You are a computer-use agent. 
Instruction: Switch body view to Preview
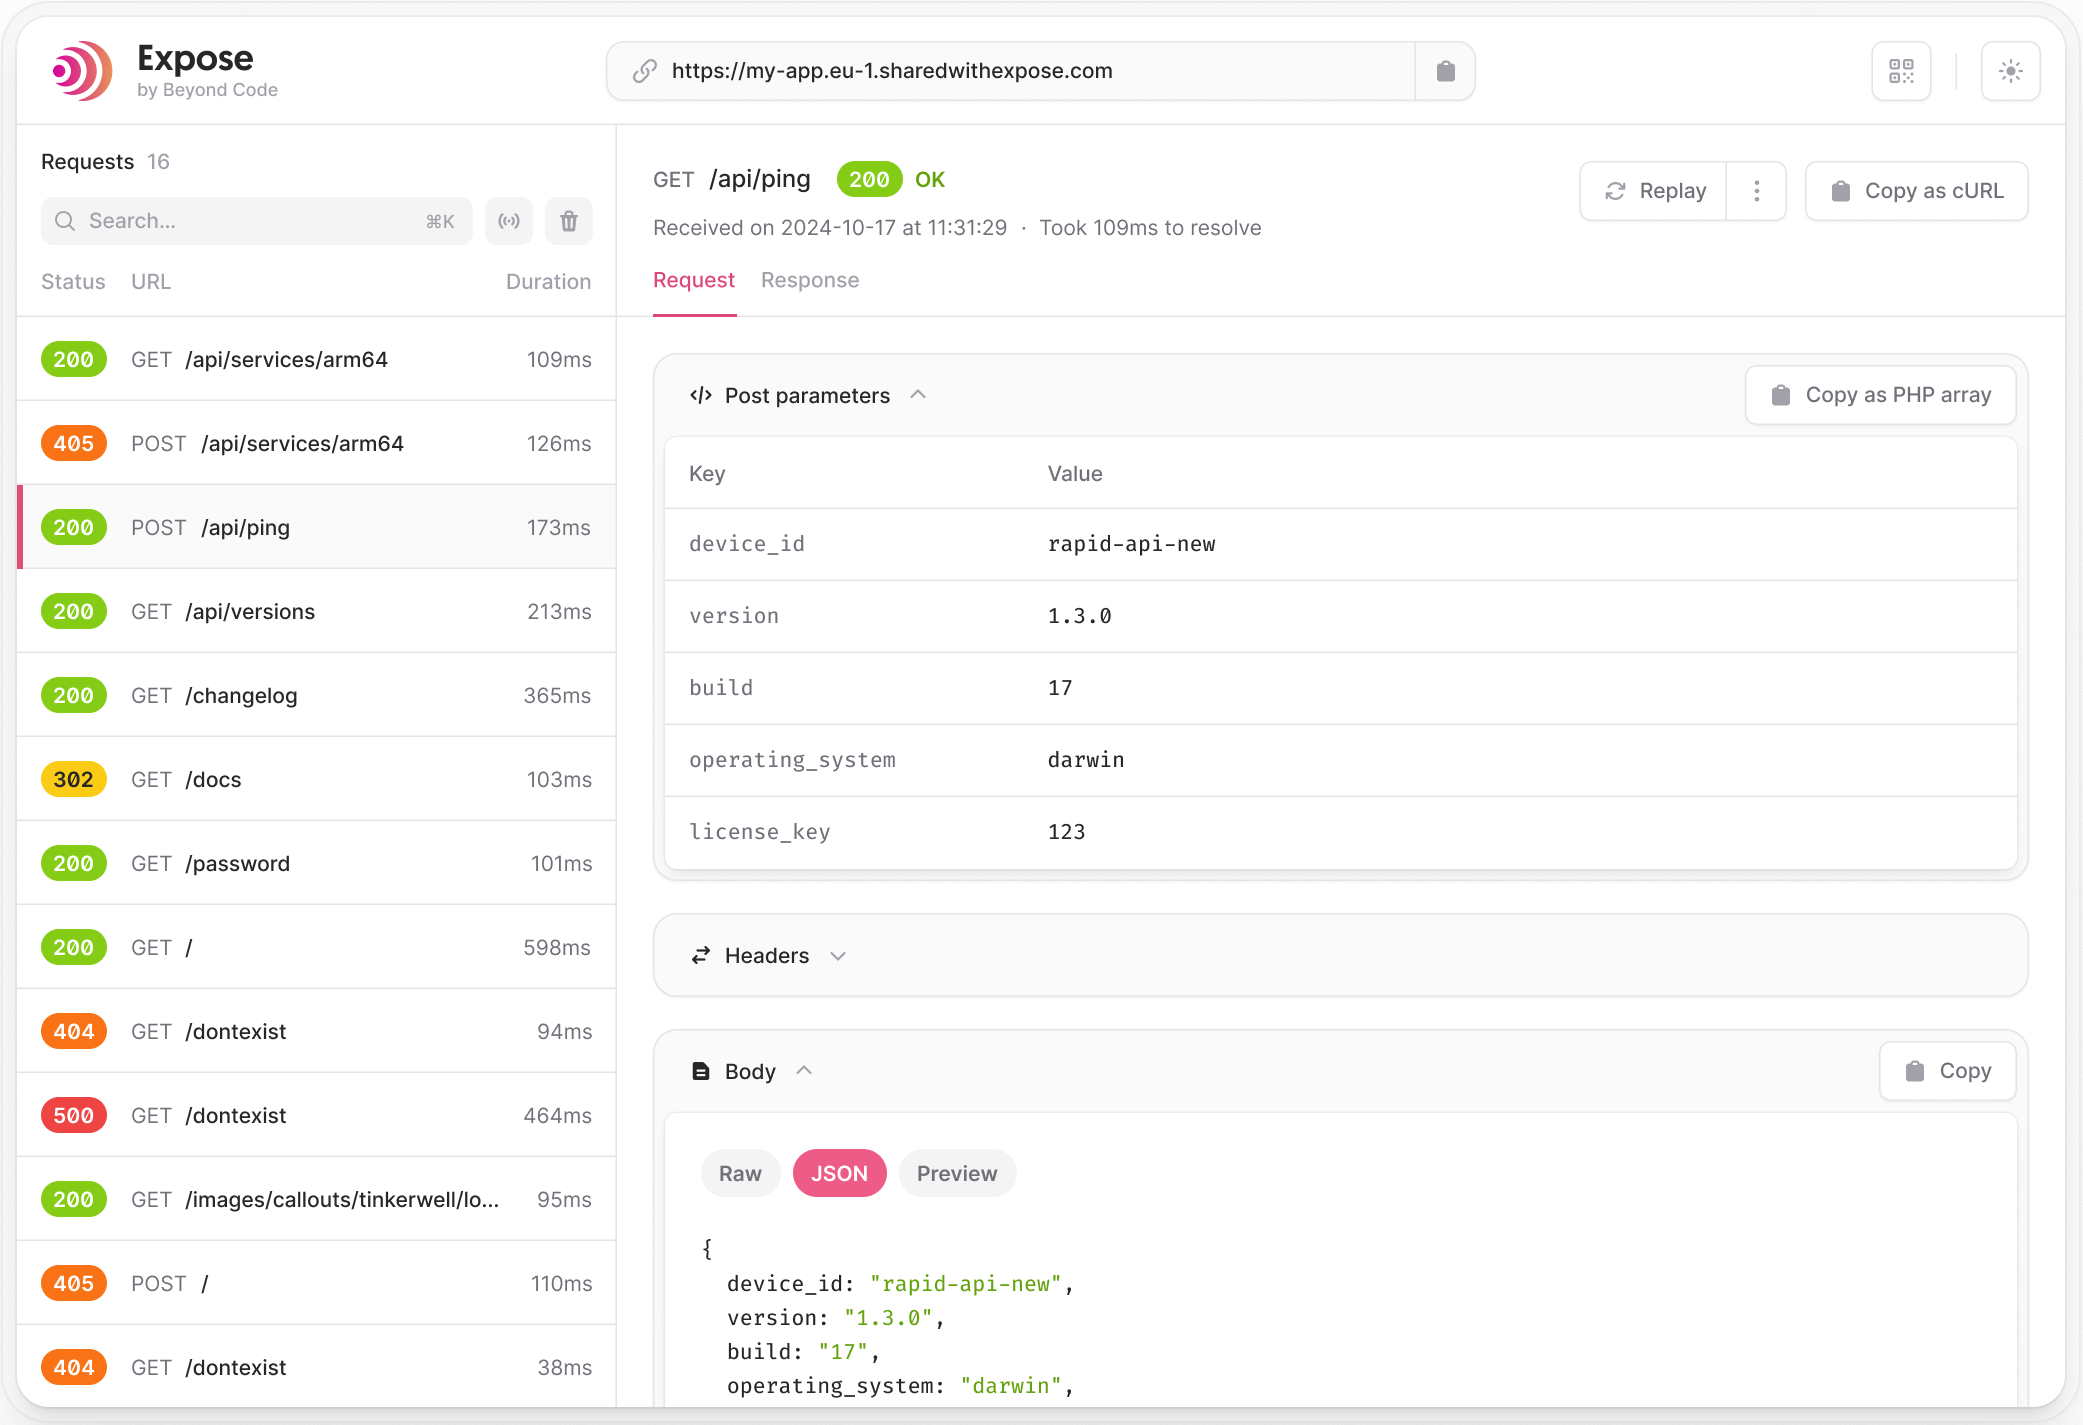click(956, 1173)
